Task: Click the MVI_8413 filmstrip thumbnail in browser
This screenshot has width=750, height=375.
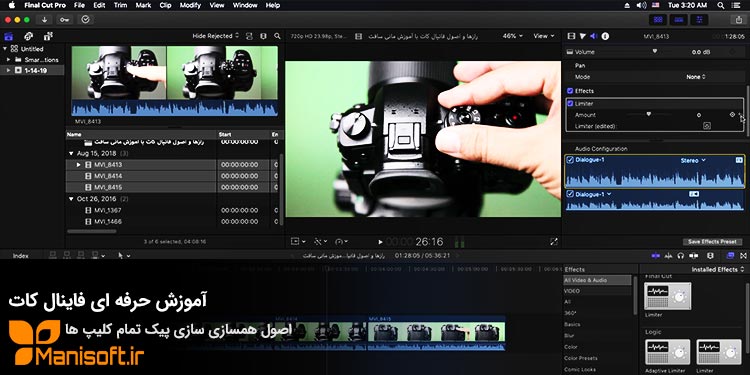Action: (174, 80)
